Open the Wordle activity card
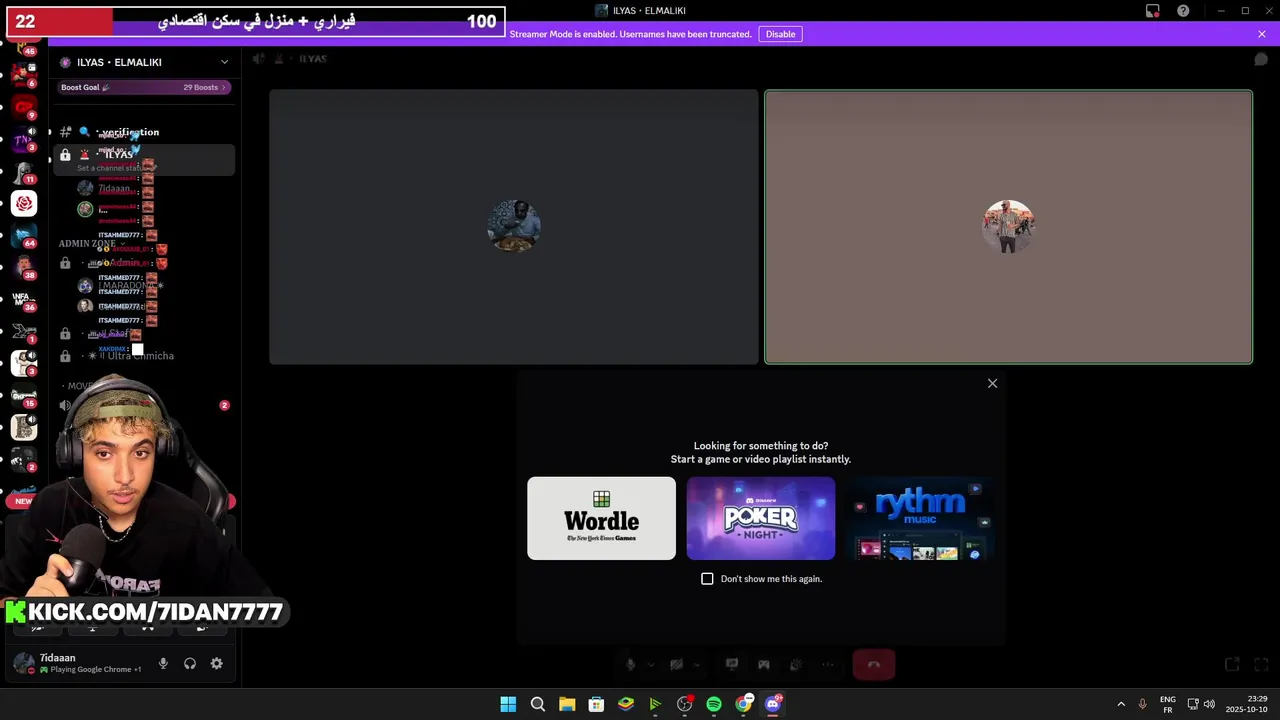The width and height of the screenshot is (1280, 720). pyautogui.click(x=601, y=518)
